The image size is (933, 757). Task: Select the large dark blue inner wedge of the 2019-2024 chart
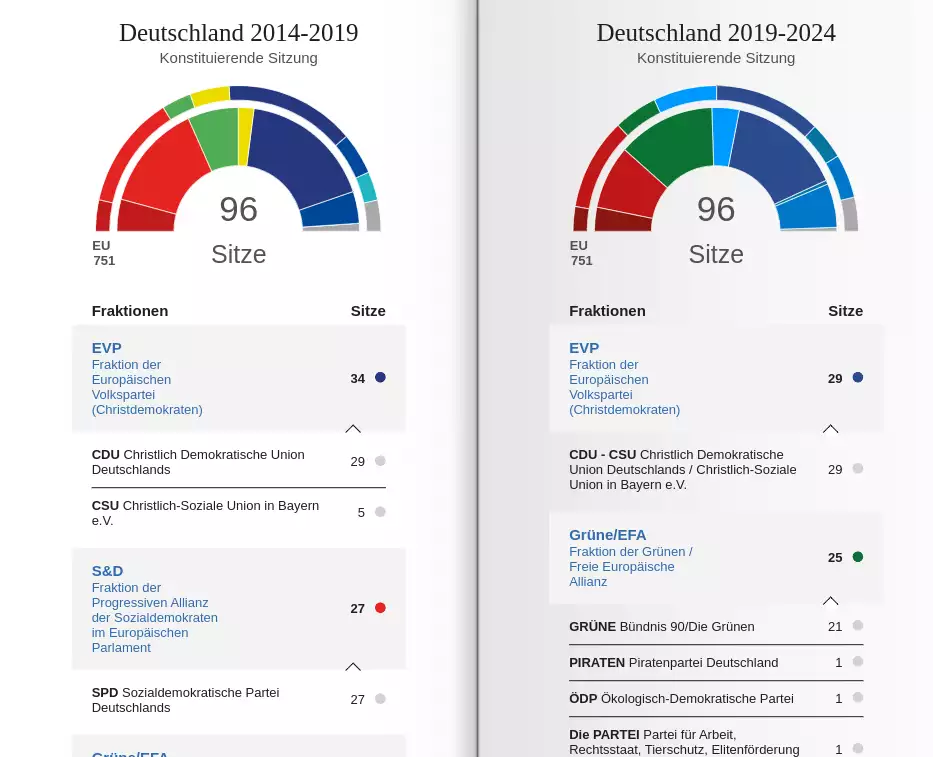(774, 152)
